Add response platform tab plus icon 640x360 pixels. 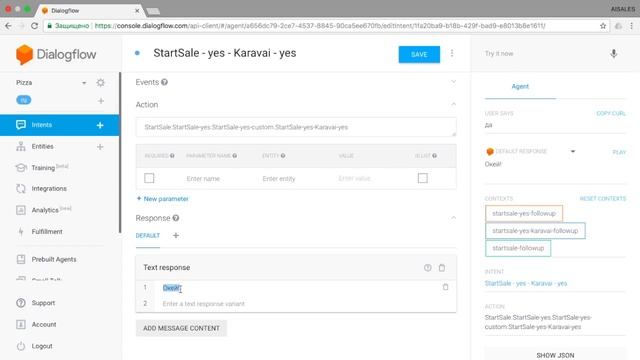pos(176,236)
